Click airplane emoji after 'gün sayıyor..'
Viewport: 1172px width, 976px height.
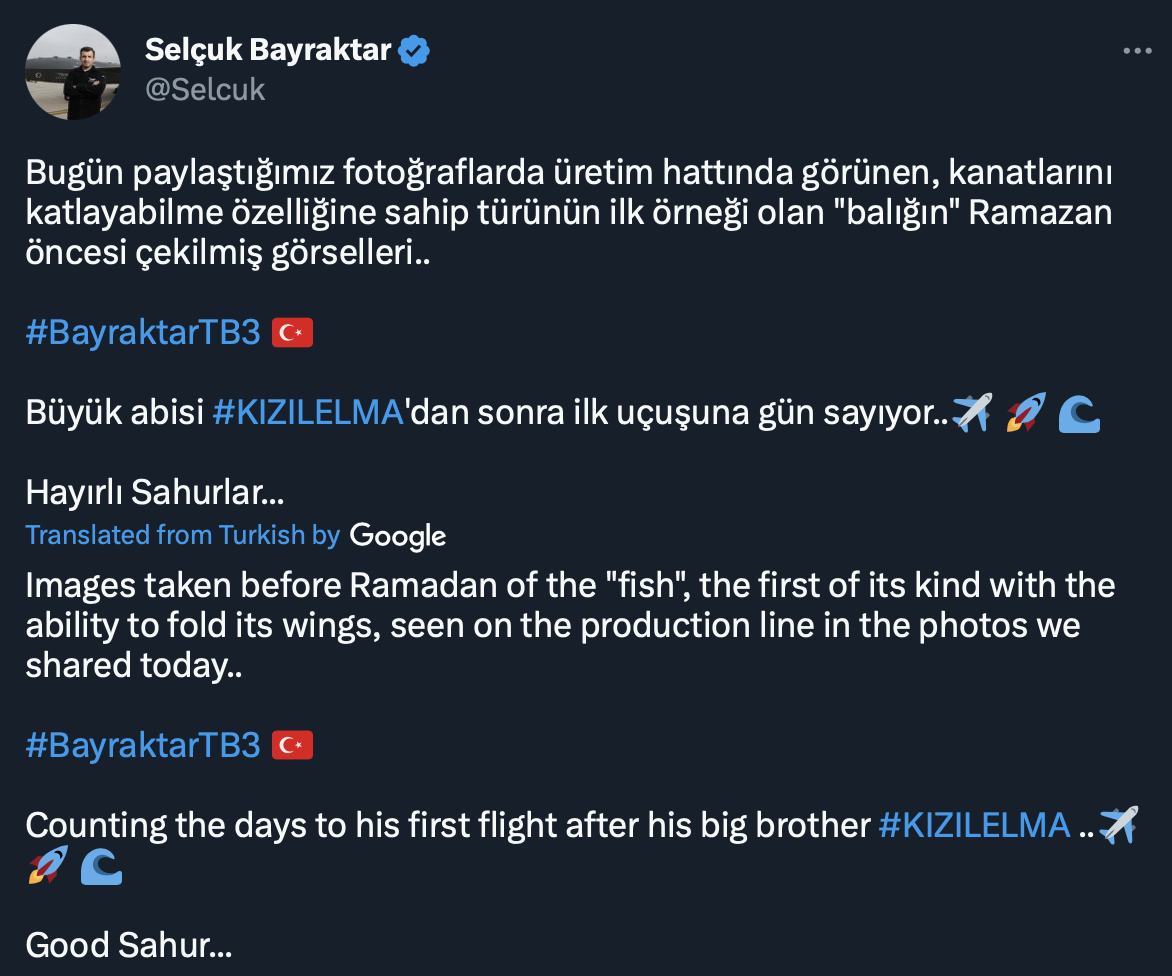972,413
